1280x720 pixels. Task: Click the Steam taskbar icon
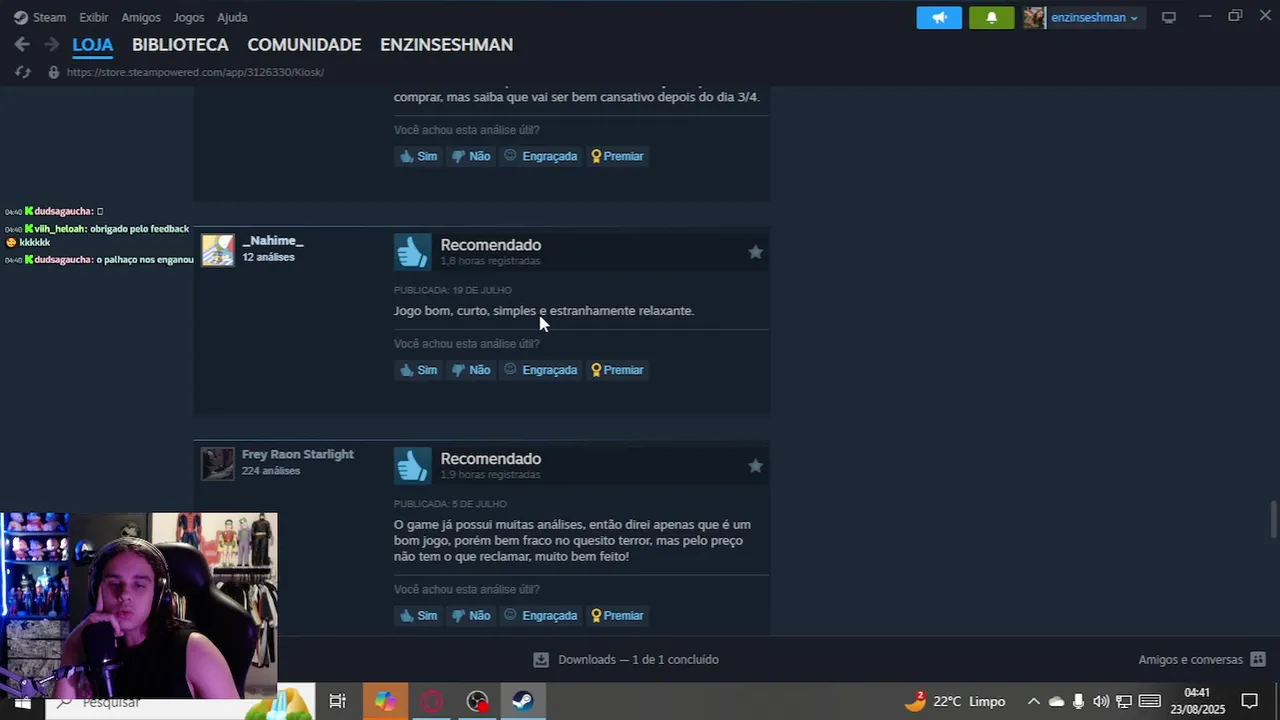coord(523,701)
